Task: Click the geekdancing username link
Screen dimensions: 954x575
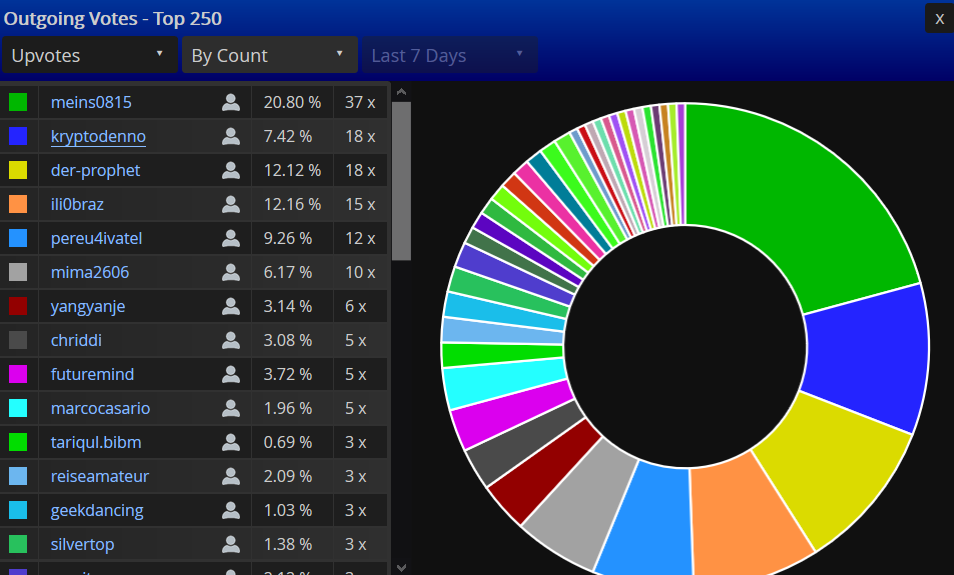Action: pos(97,510)
